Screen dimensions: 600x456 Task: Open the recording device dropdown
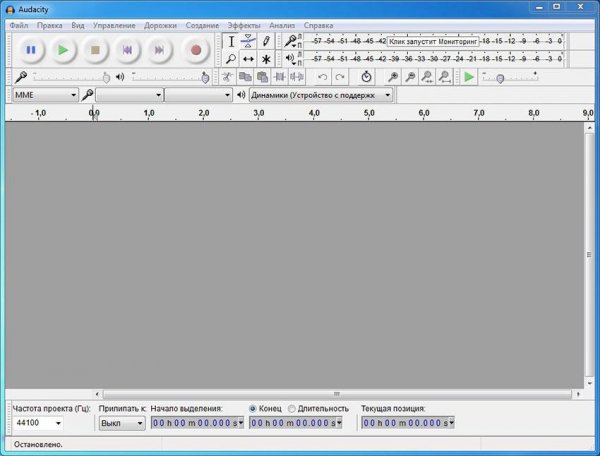tap(129, 95)
